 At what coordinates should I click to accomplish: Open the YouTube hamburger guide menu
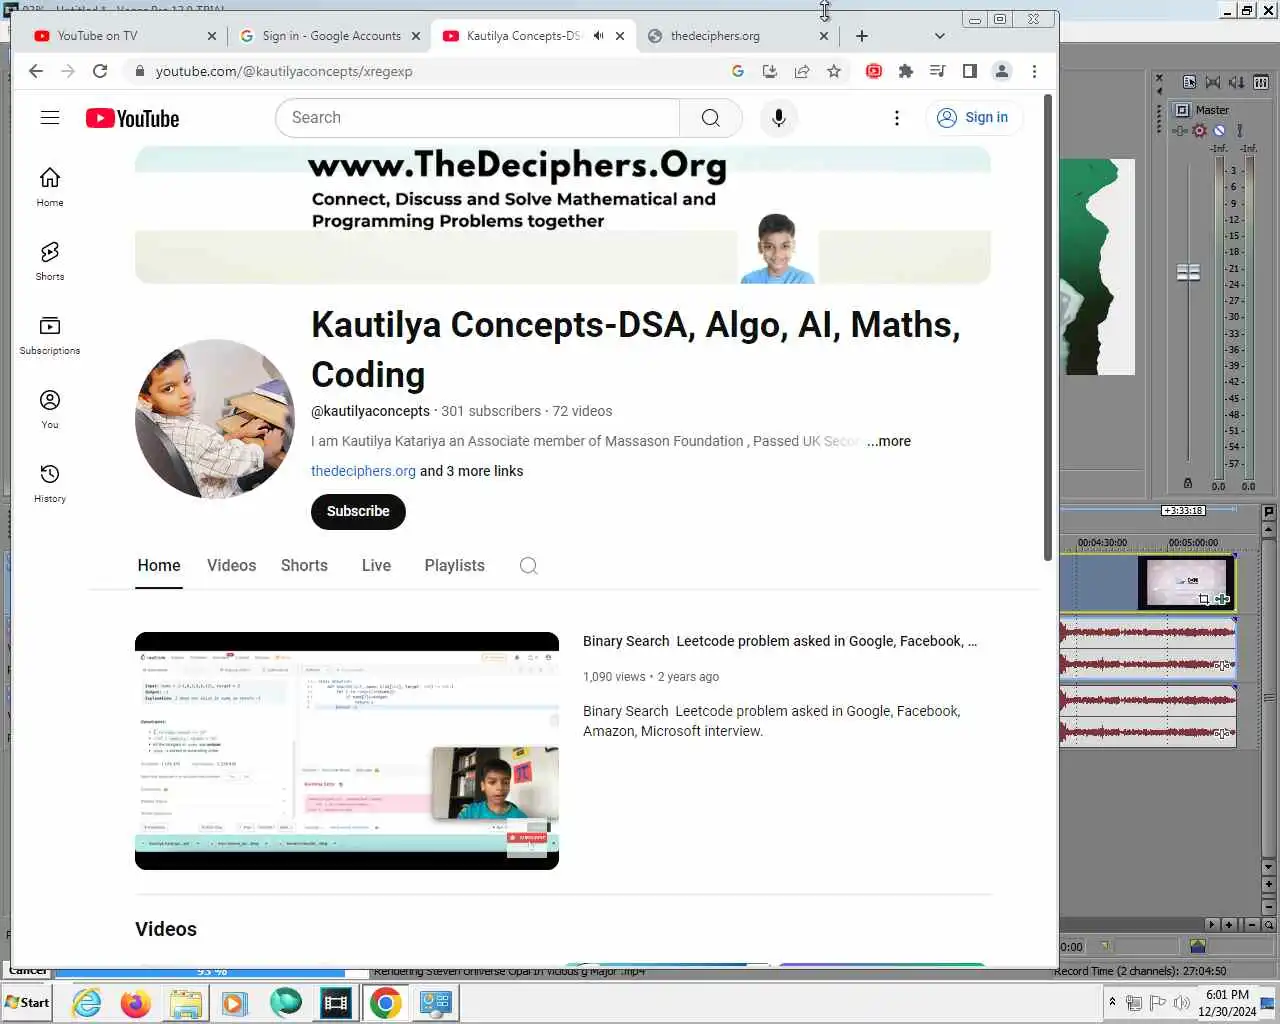click(x=50, y=118)
